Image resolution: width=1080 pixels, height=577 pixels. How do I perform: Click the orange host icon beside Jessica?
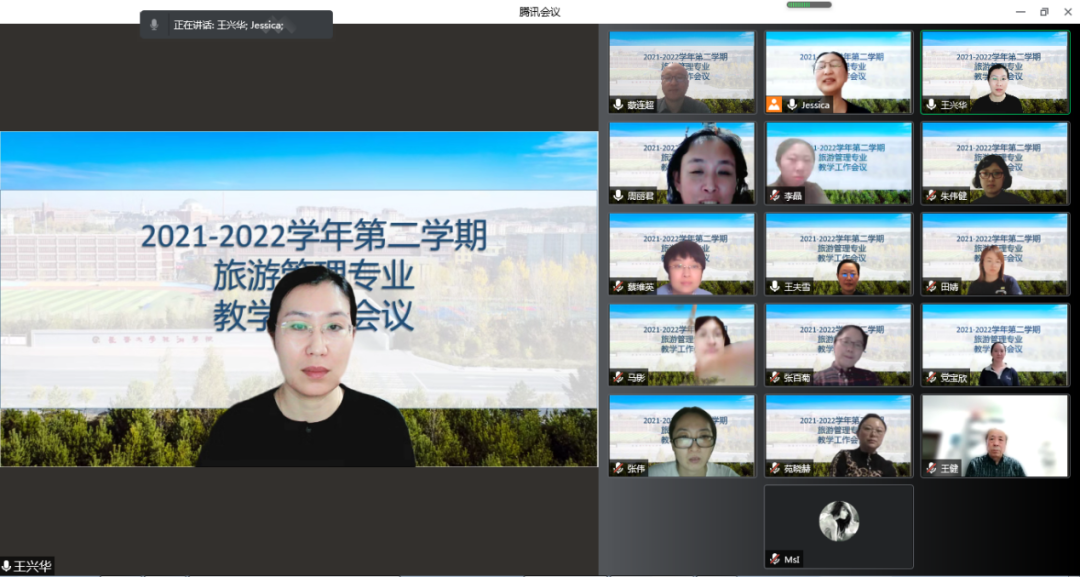click(774, 104)
